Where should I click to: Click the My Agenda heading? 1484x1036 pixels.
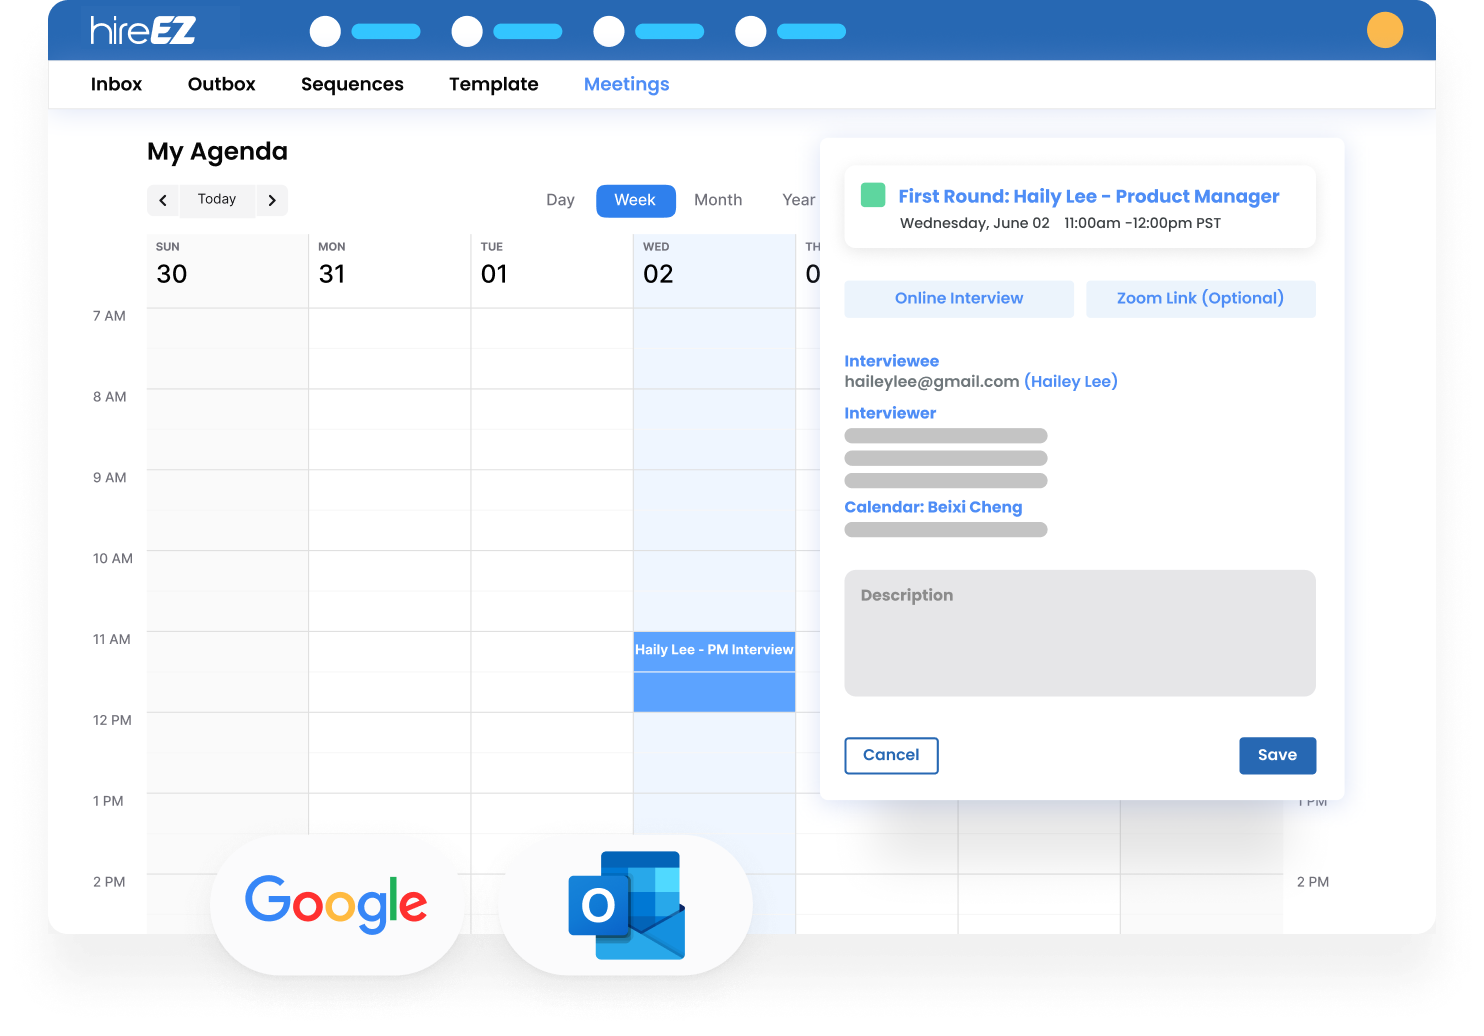[x=217, y=152]
